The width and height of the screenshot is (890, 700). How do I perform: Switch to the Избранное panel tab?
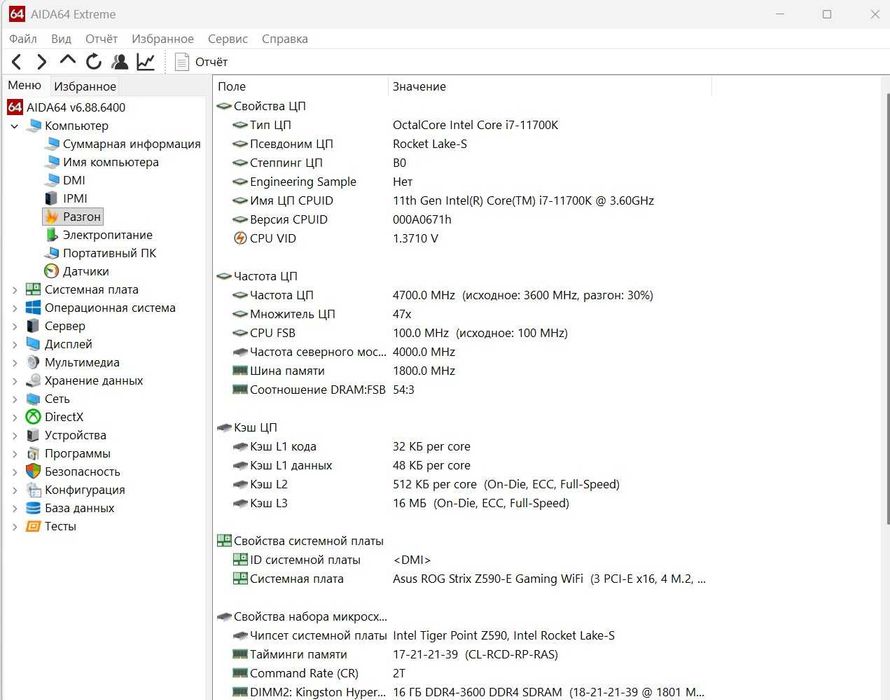(85, 86)
